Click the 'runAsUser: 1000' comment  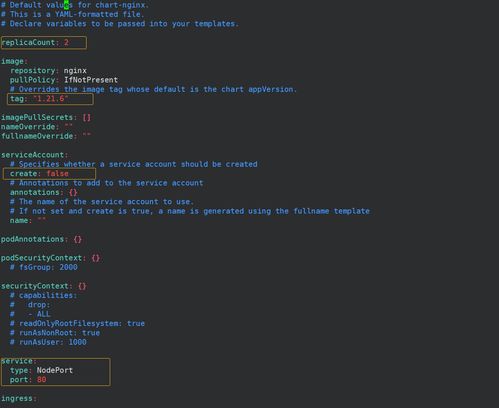(x=48, y=342)
